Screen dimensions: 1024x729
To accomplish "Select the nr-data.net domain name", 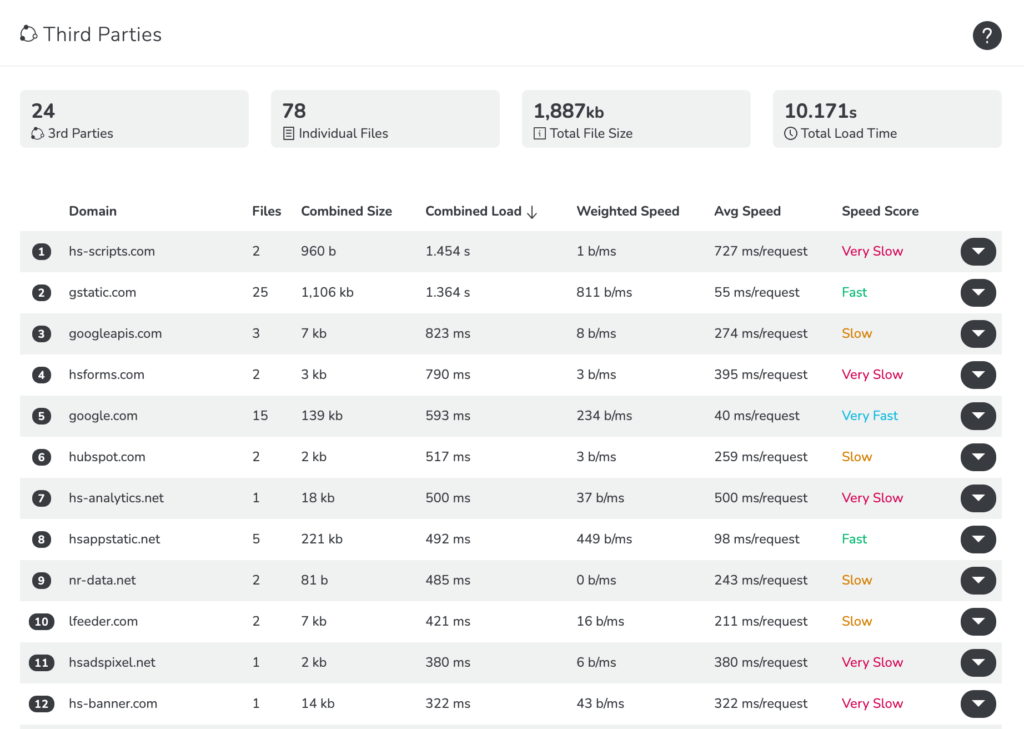I will 103,581.
